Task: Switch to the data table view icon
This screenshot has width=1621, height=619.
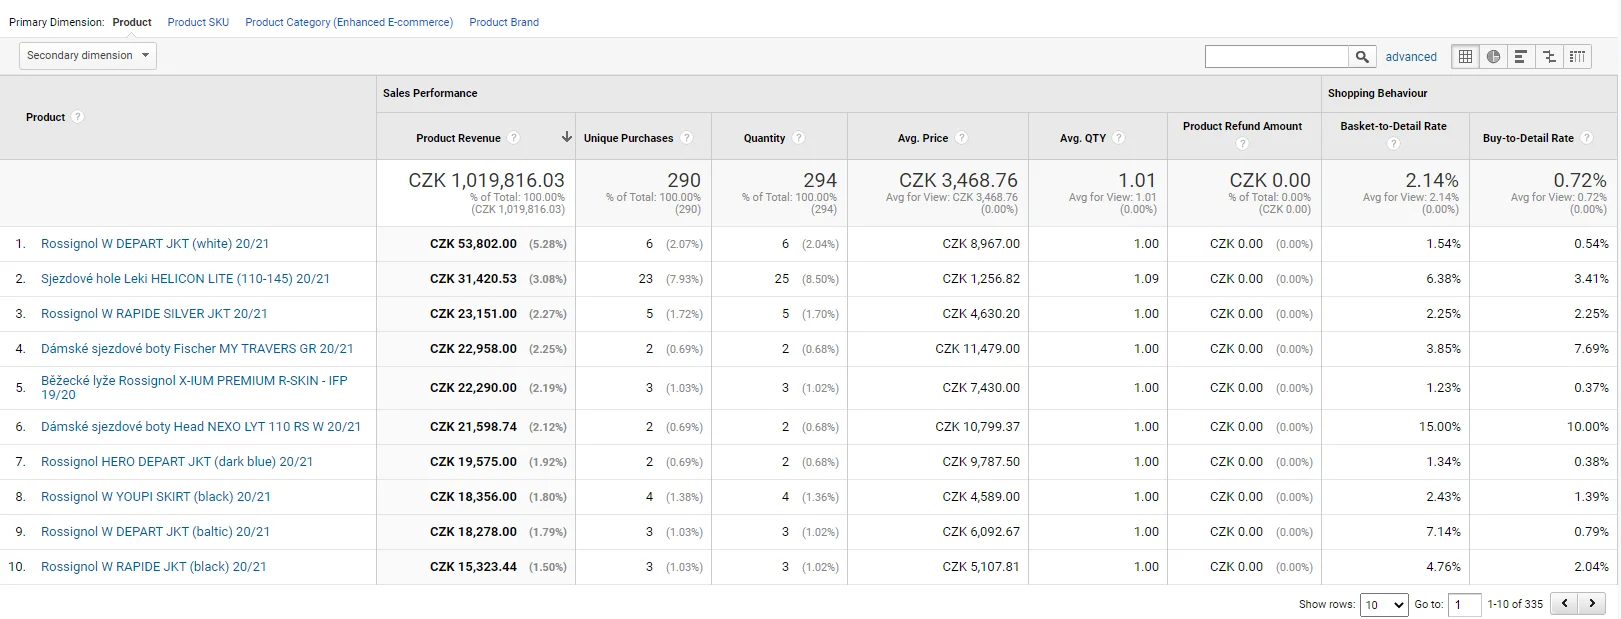Action: coord(1465,57)
